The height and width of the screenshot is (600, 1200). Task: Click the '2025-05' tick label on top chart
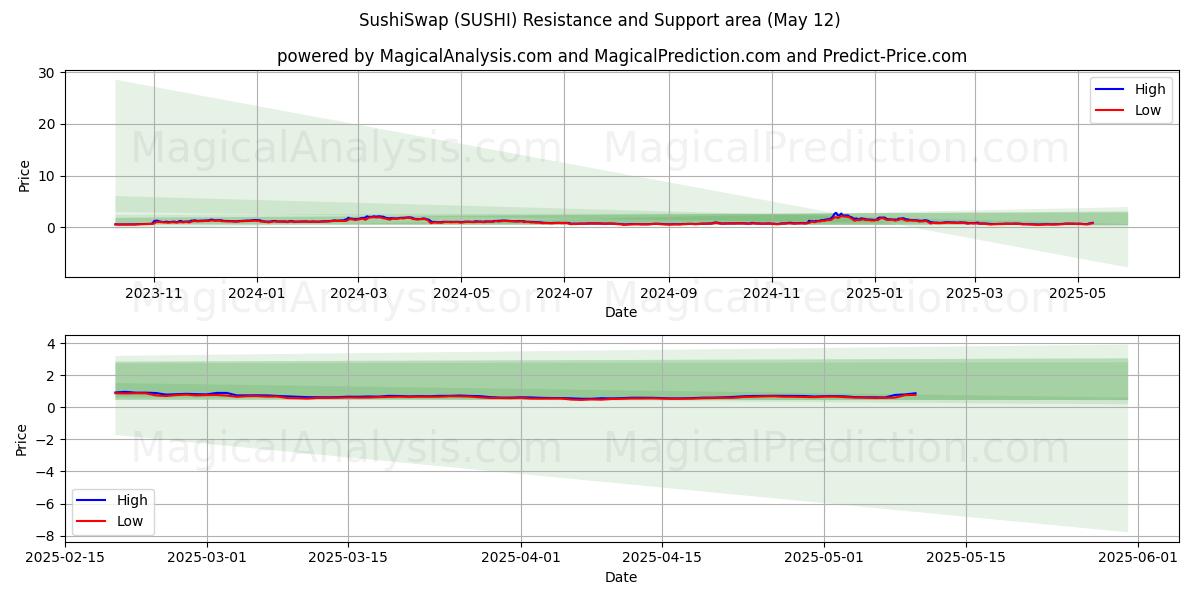[x=1078, y=294]
